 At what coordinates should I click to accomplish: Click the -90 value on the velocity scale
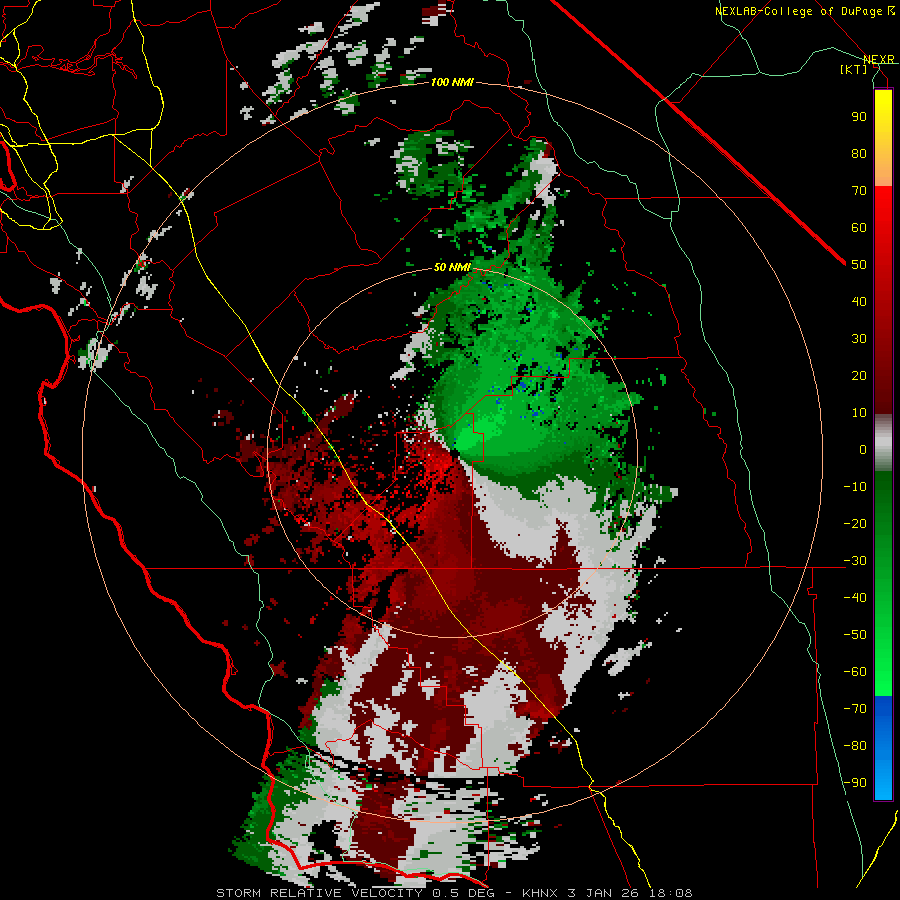(x=855, y=783)
